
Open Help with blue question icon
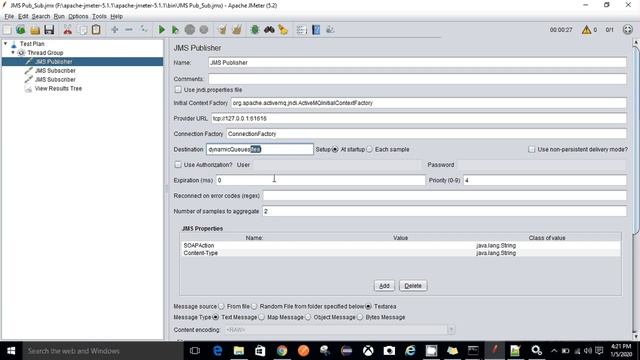point(316,30)
